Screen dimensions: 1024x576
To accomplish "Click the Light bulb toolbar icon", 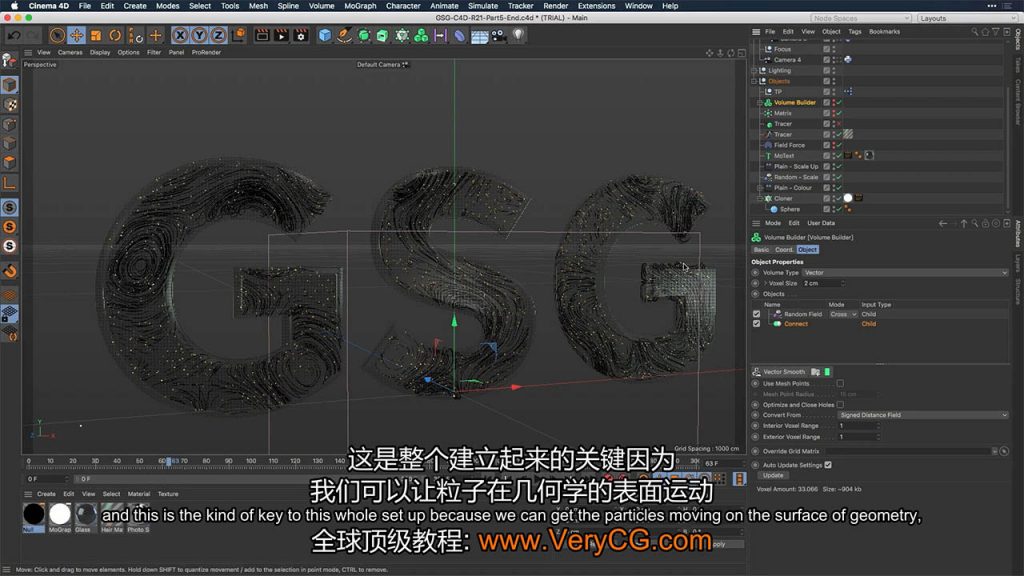I will point(519,35).
